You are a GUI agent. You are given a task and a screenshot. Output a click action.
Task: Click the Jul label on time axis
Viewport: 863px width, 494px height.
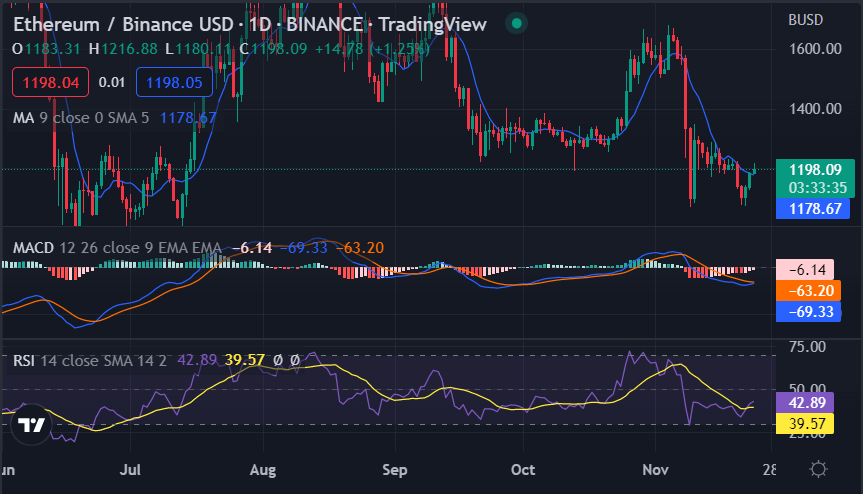click(x=130, y=470)
